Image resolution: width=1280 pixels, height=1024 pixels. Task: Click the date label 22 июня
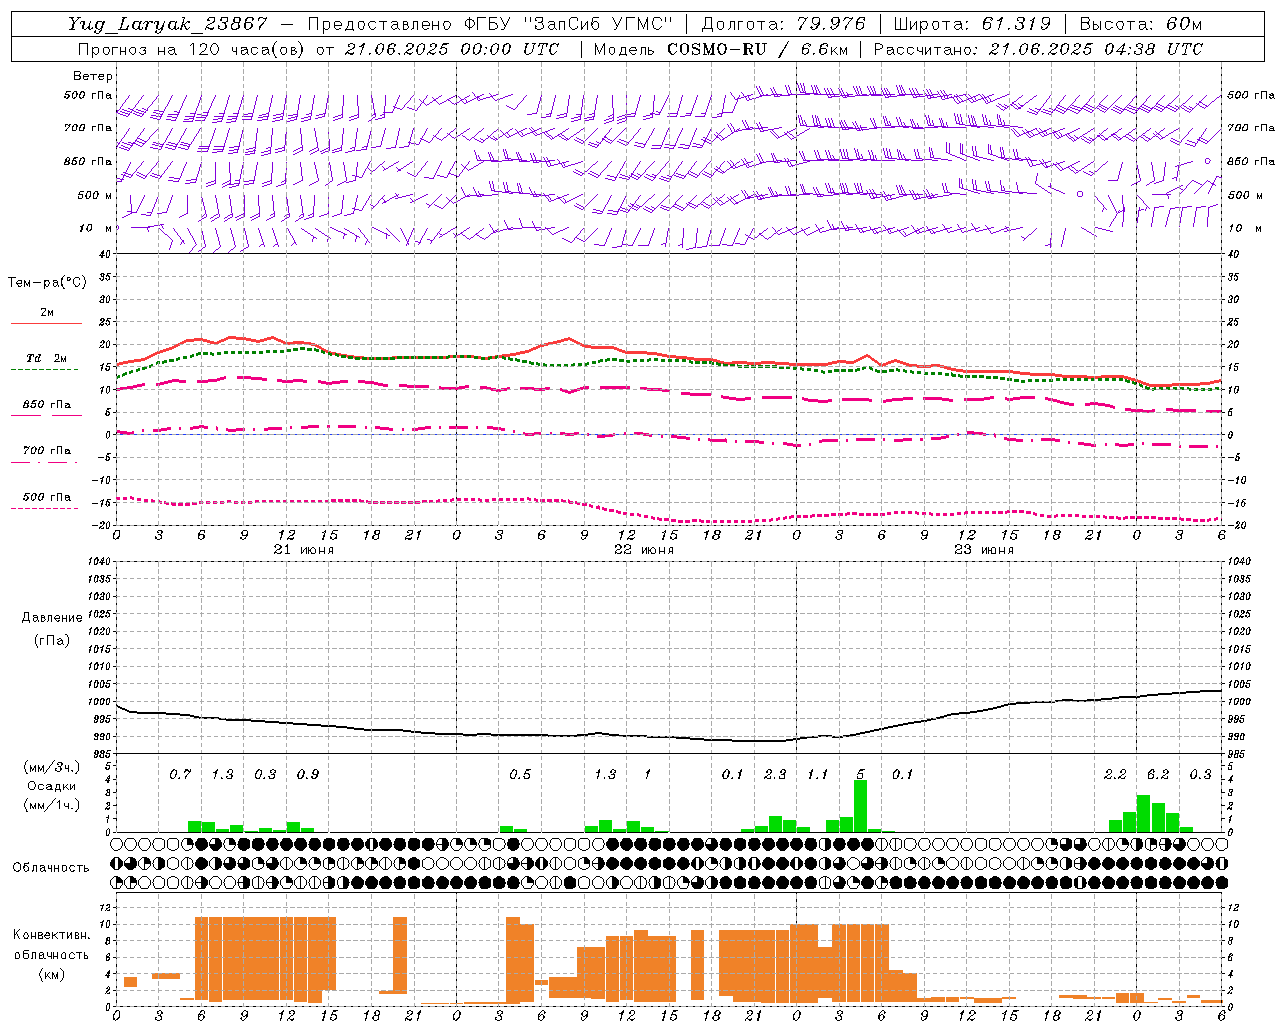[644, 550]
